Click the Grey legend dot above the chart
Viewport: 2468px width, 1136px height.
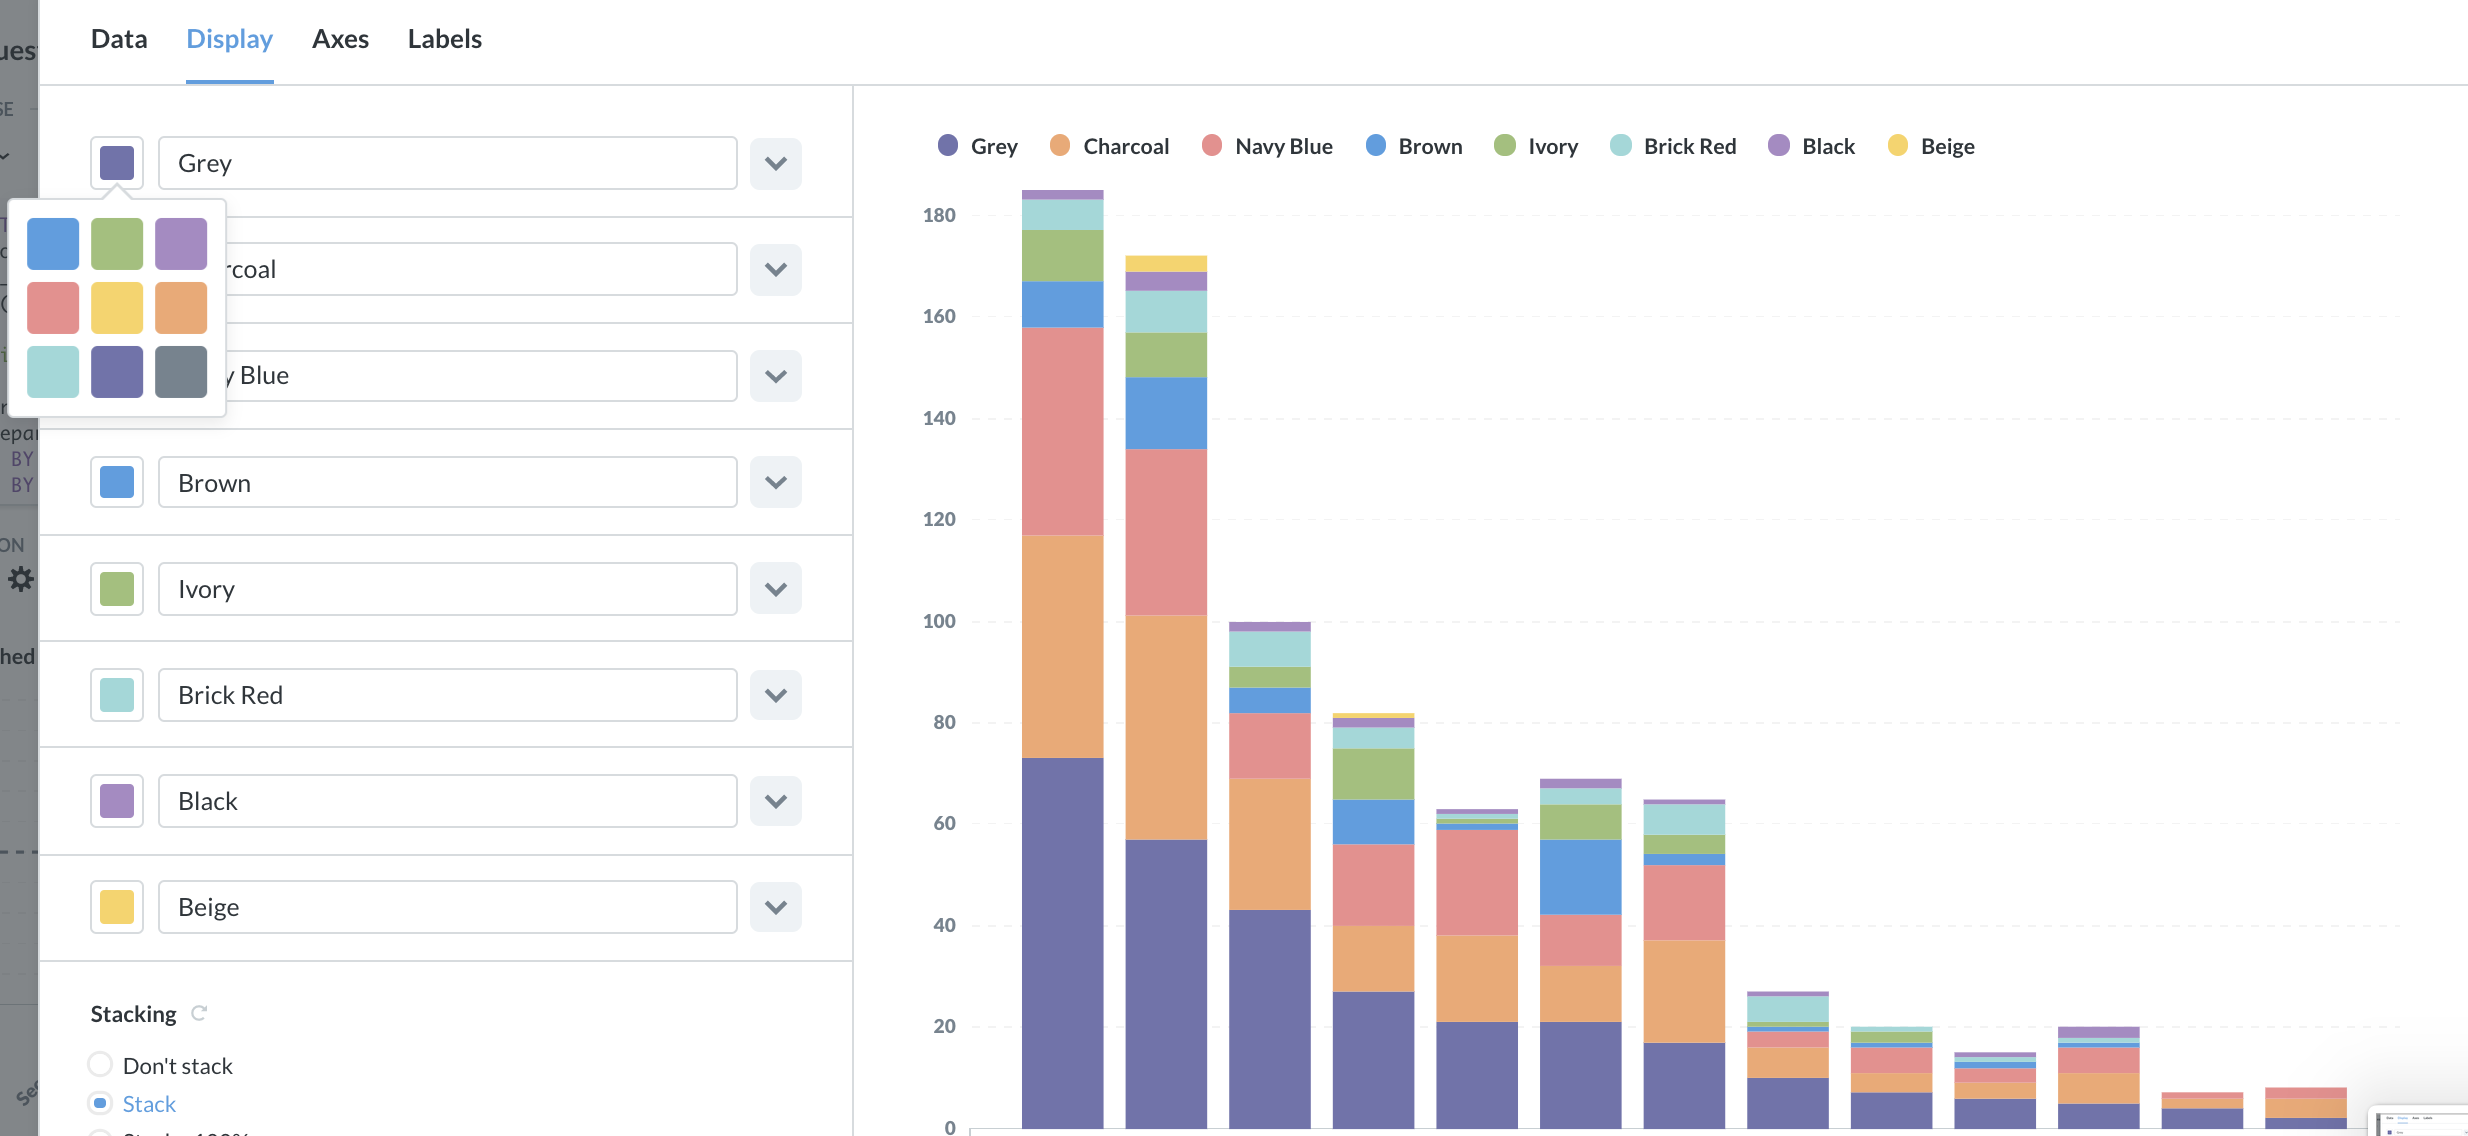947,146
